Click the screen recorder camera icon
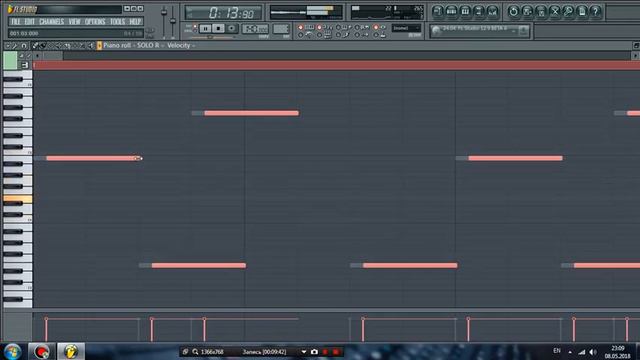 (x=314, y=352)
